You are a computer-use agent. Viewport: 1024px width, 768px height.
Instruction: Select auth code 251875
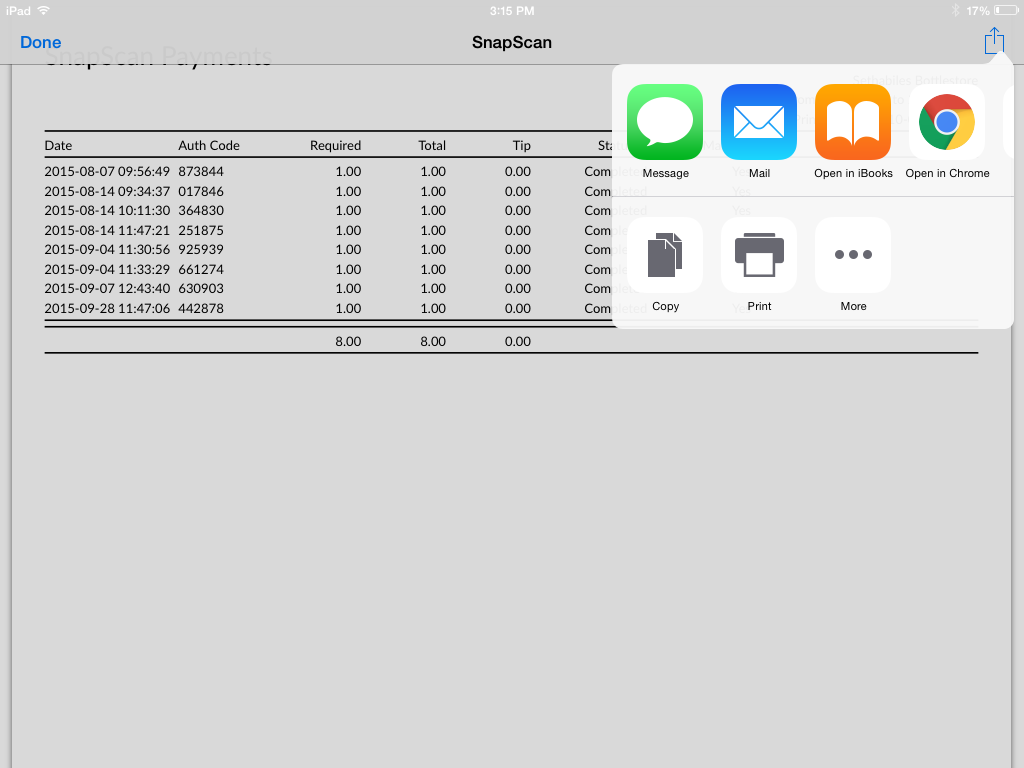201,231
